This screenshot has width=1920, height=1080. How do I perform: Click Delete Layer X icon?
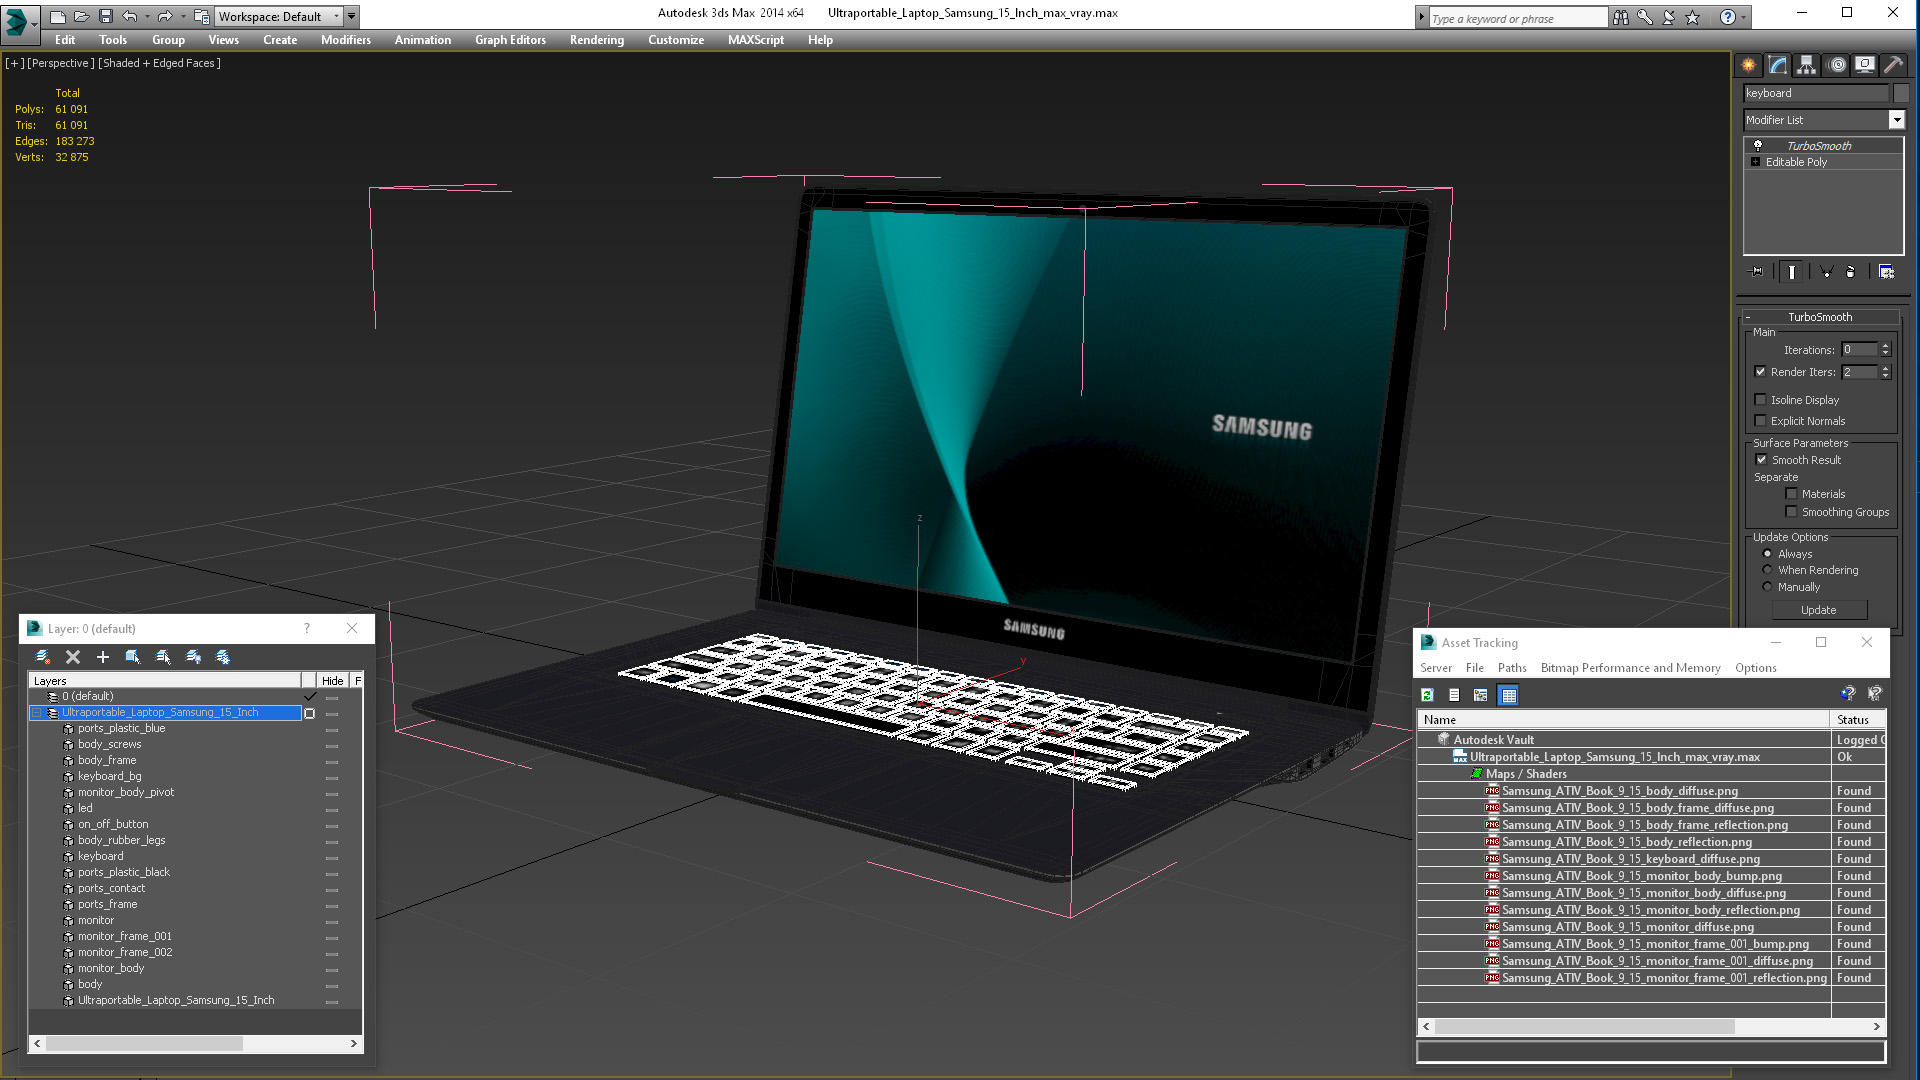click(72, 657)
